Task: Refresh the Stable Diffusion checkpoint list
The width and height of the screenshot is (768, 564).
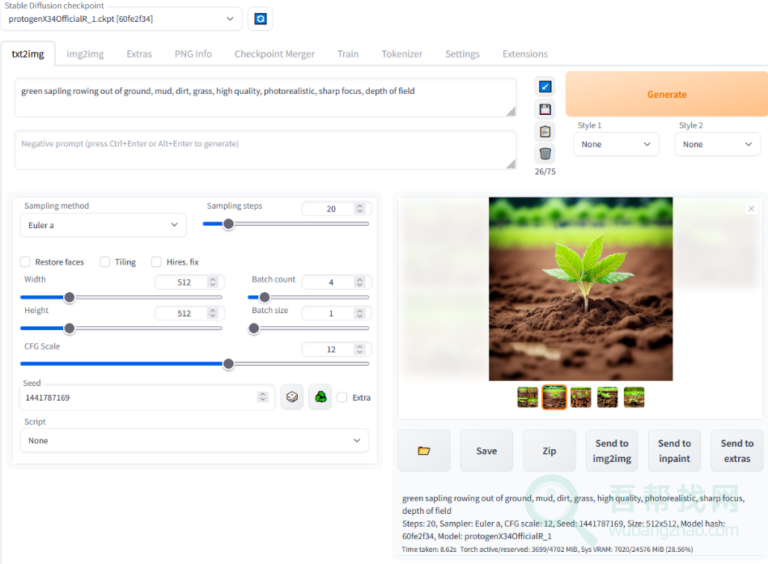Action: tap(260, 19)
